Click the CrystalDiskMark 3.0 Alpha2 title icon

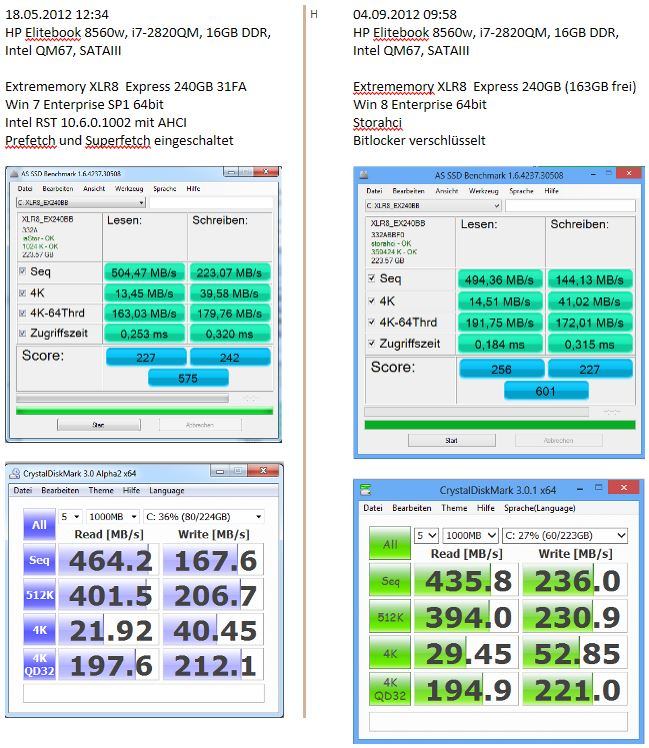click(x=14, y=473)
